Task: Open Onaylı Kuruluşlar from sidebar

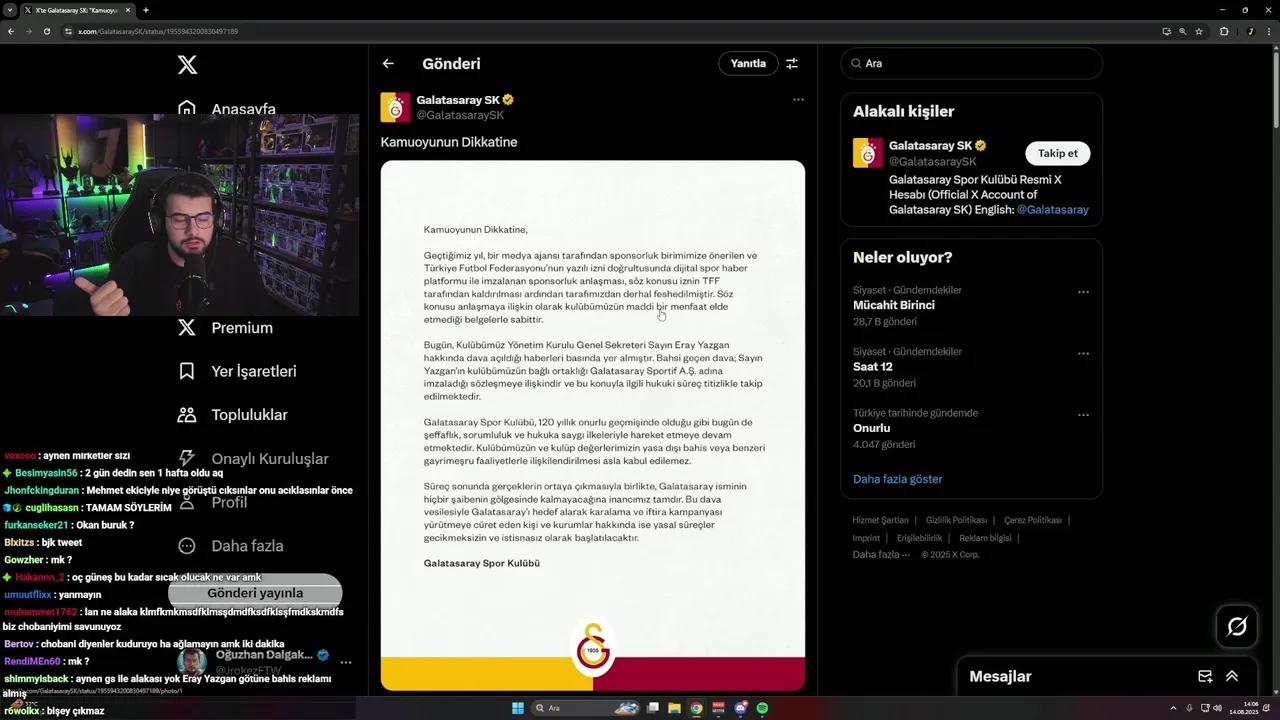Action: 252,458
